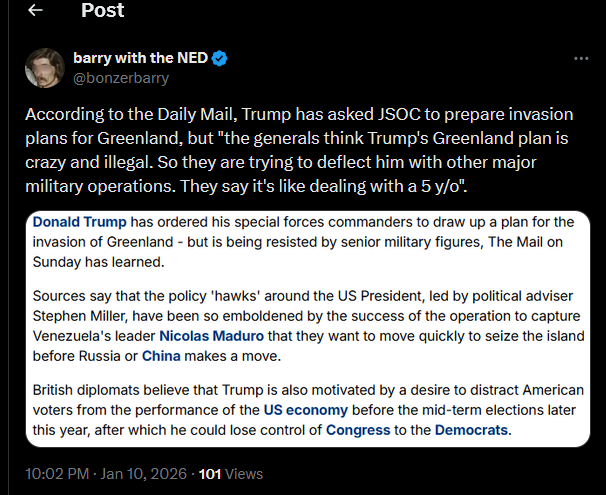Image resolution: width=606 pixels, height=495 pixels.
Task: Click the 'Donald Trump' link in the article
Action: [x=82, y=221]
